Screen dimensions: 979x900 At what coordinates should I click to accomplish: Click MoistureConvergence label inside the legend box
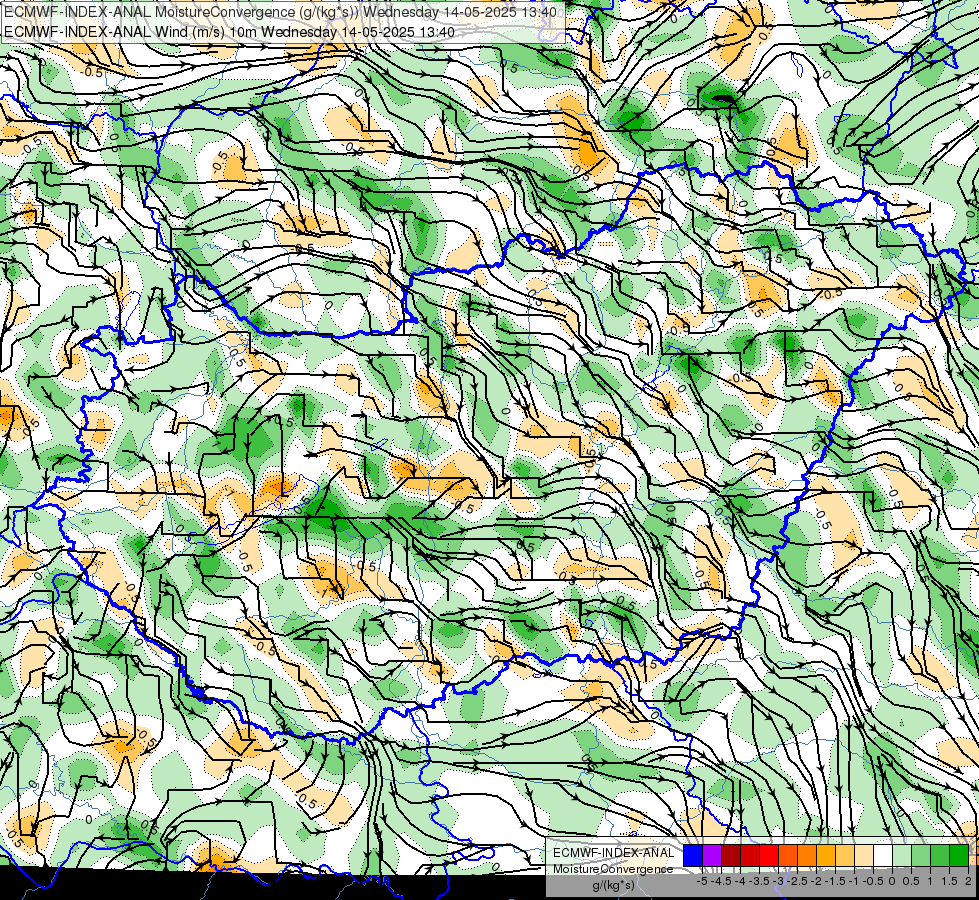[613, 869]
